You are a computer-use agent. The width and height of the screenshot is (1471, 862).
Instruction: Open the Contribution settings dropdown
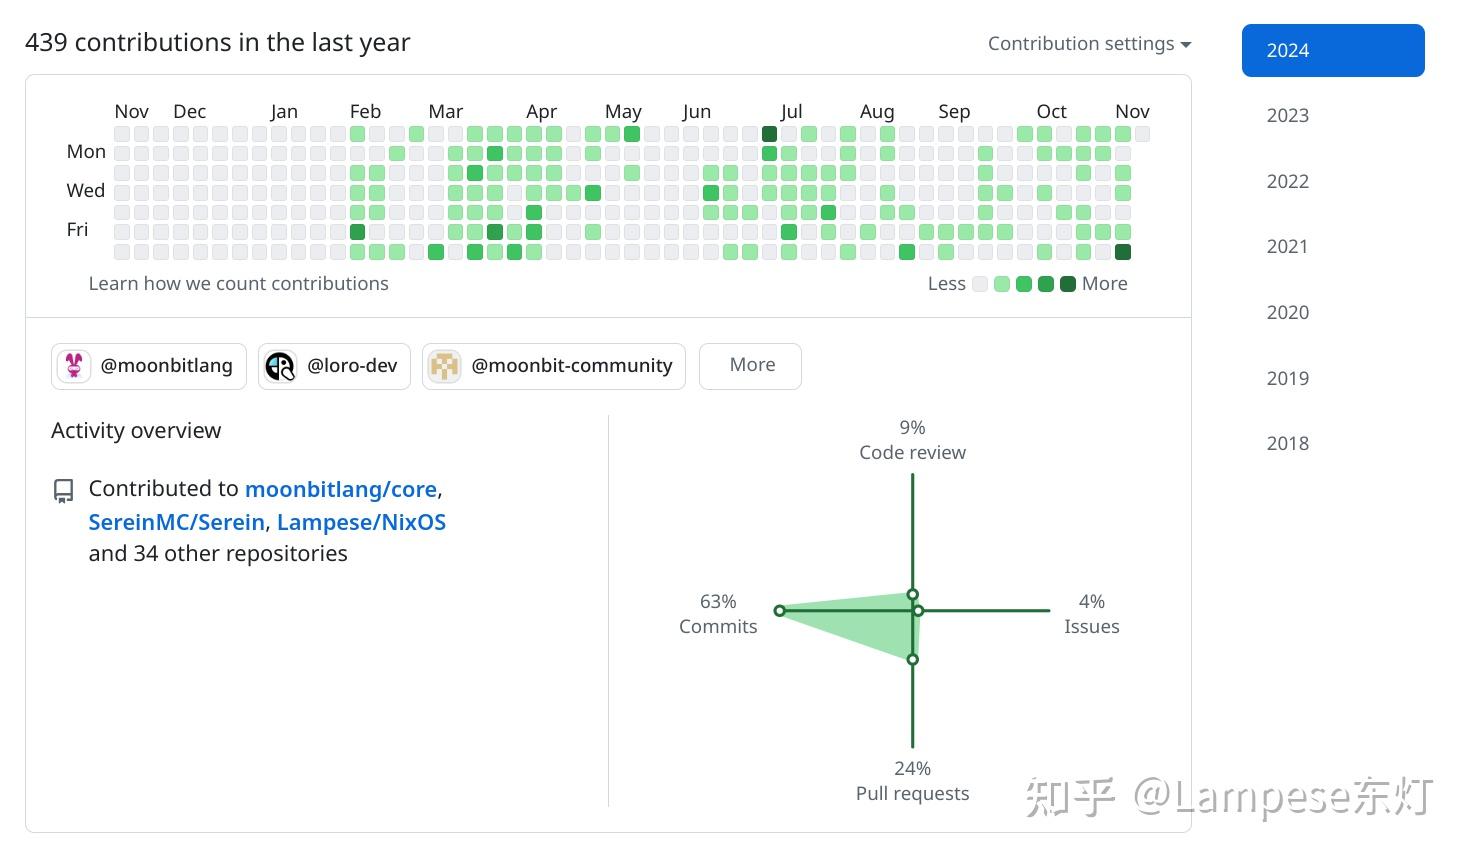(x=1089, y=44)
